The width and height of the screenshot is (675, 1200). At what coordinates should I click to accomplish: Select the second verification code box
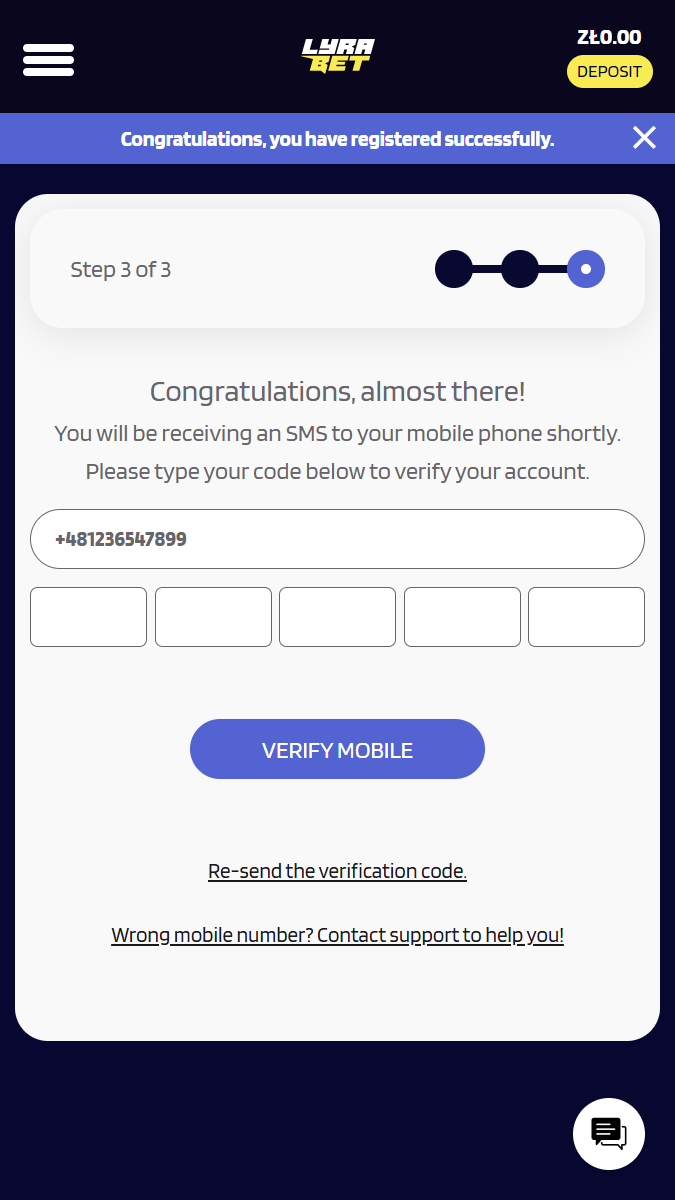[x=213, y=617]
